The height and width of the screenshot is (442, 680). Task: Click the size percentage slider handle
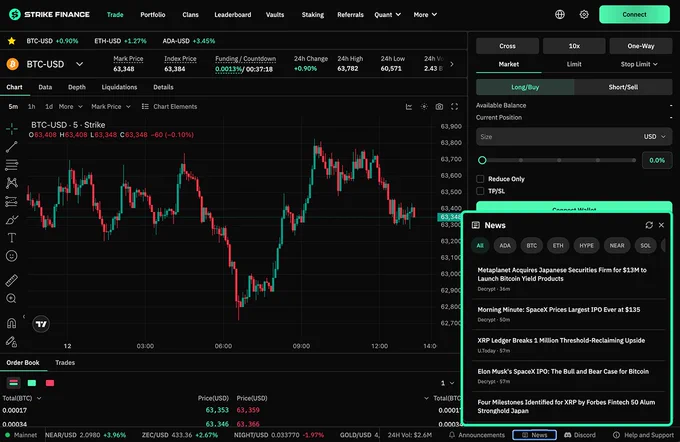[x=482, y=160]
